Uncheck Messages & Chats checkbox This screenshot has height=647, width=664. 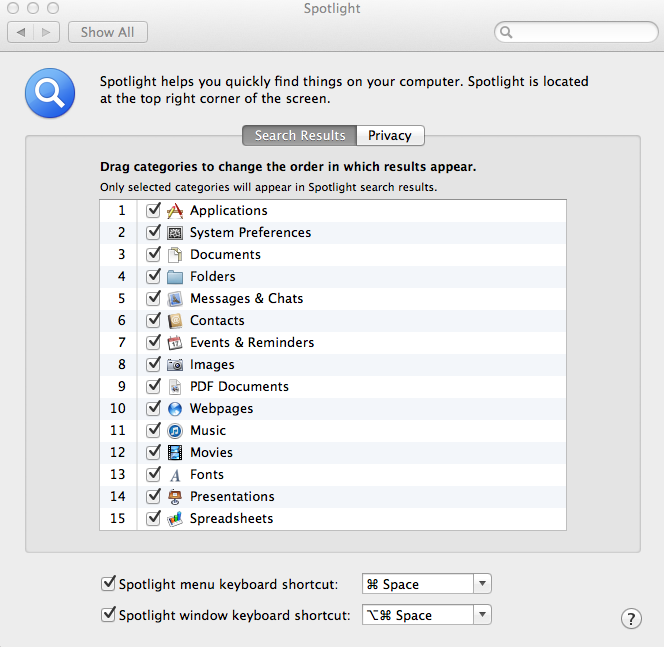tap(153, 298)
